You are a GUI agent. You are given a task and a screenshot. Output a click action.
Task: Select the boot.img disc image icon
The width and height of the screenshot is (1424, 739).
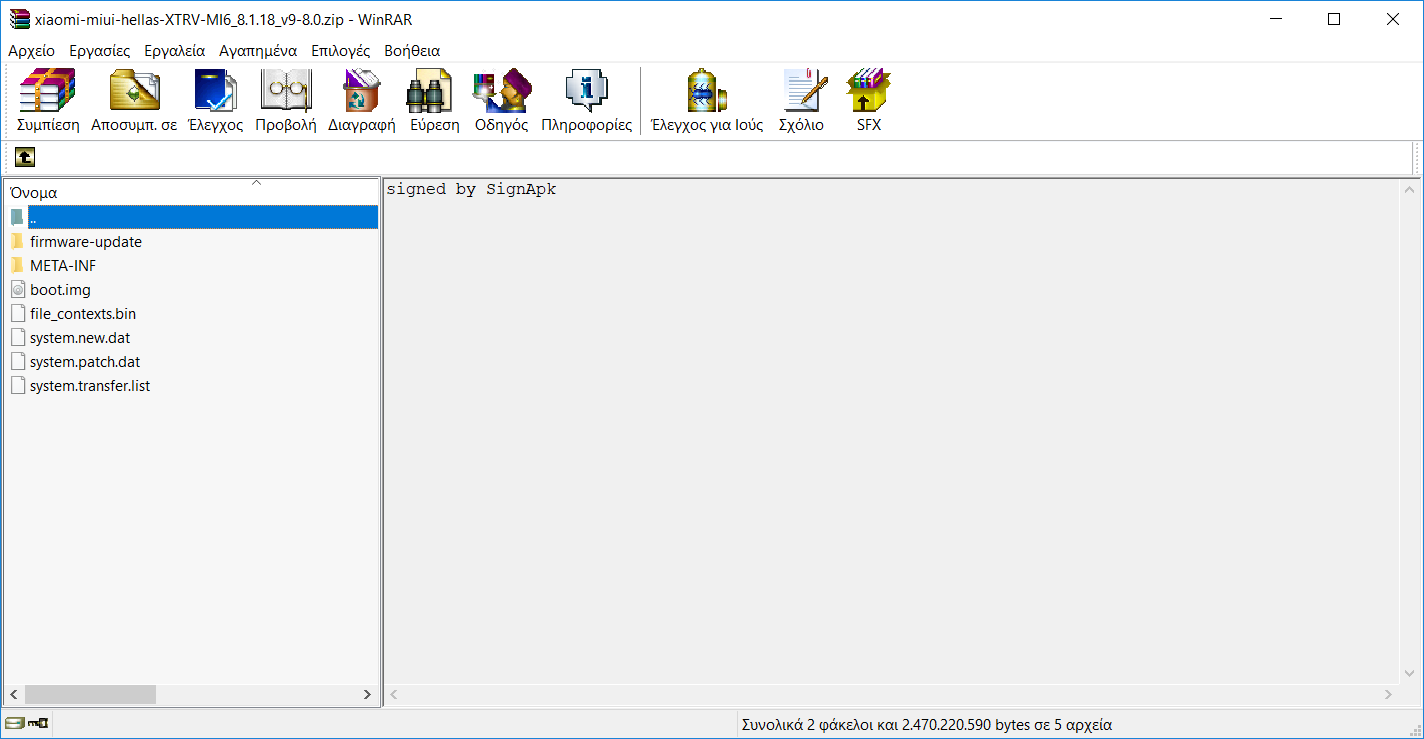pos(18,290)
